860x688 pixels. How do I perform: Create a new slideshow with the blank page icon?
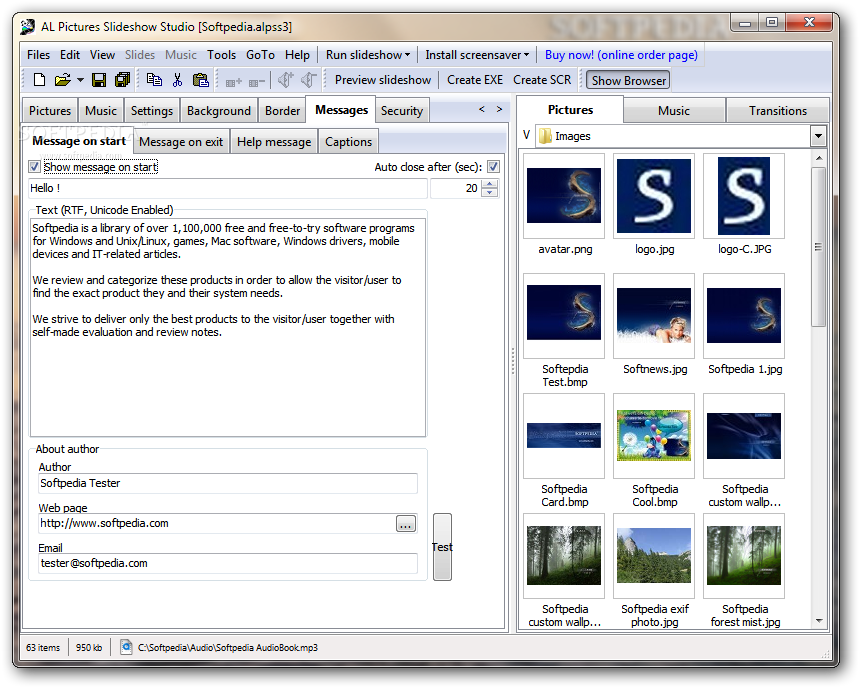[39, 80]
